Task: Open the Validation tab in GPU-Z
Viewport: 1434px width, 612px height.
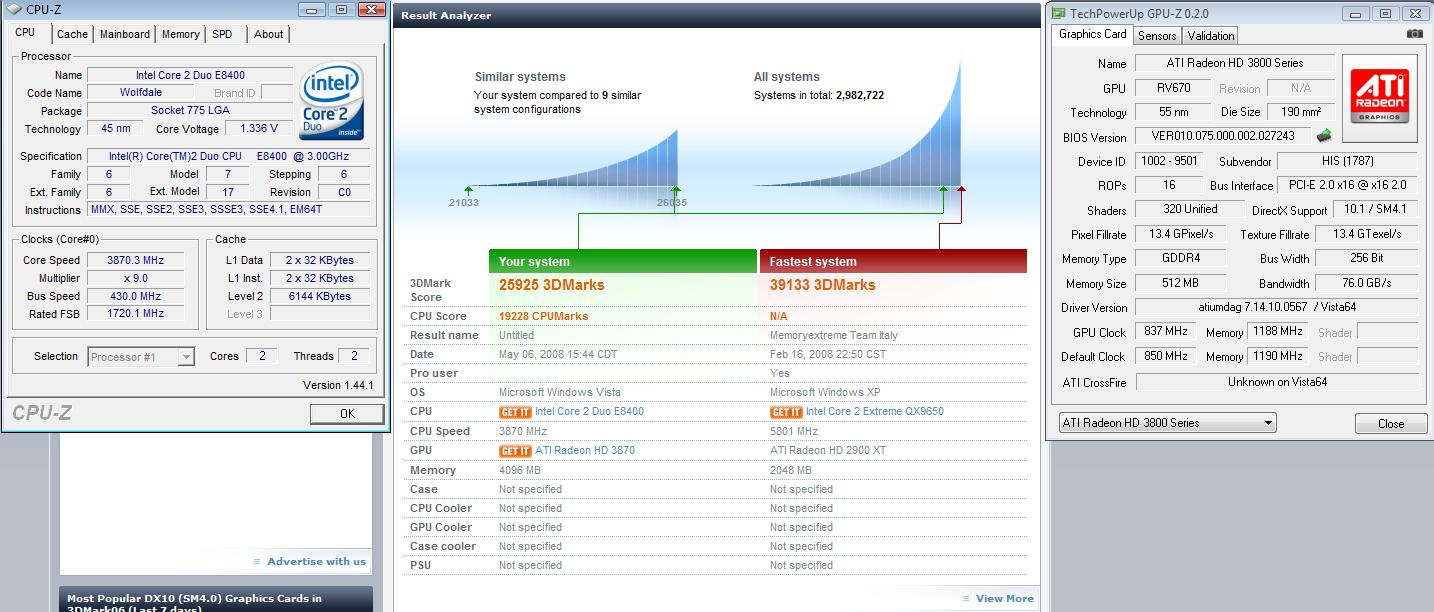Action: click(x=1211, y=35)
